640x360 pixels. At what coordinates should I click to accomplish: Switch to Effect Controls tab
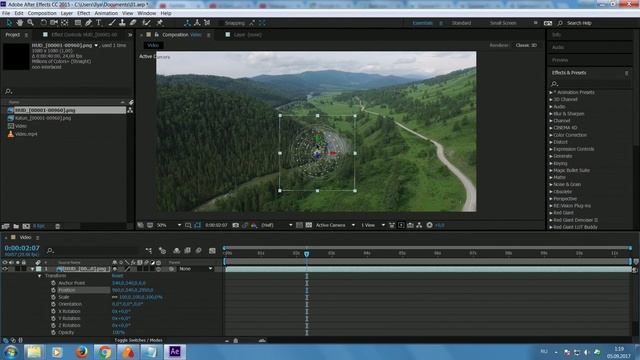pos(84,35)
